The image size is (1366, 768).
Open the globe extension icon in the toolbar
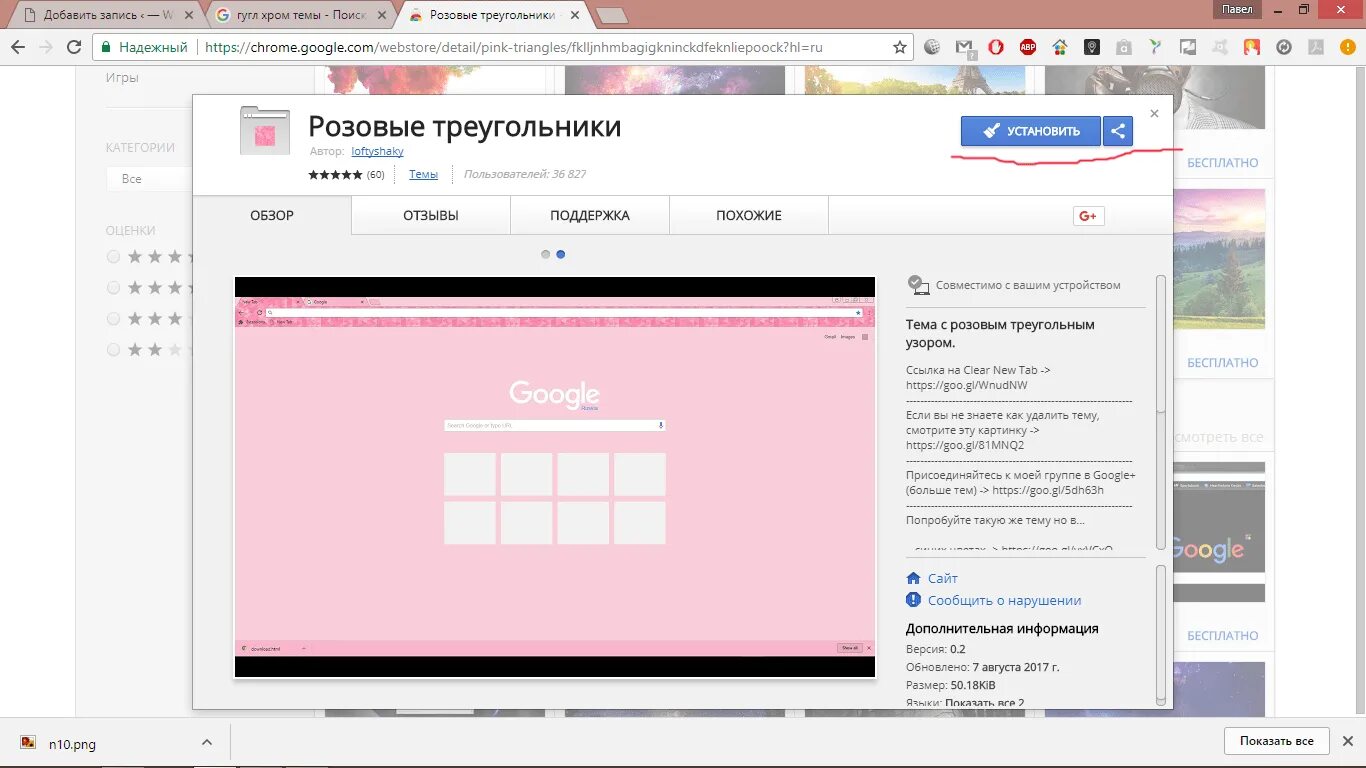click(x=932, y=47)
